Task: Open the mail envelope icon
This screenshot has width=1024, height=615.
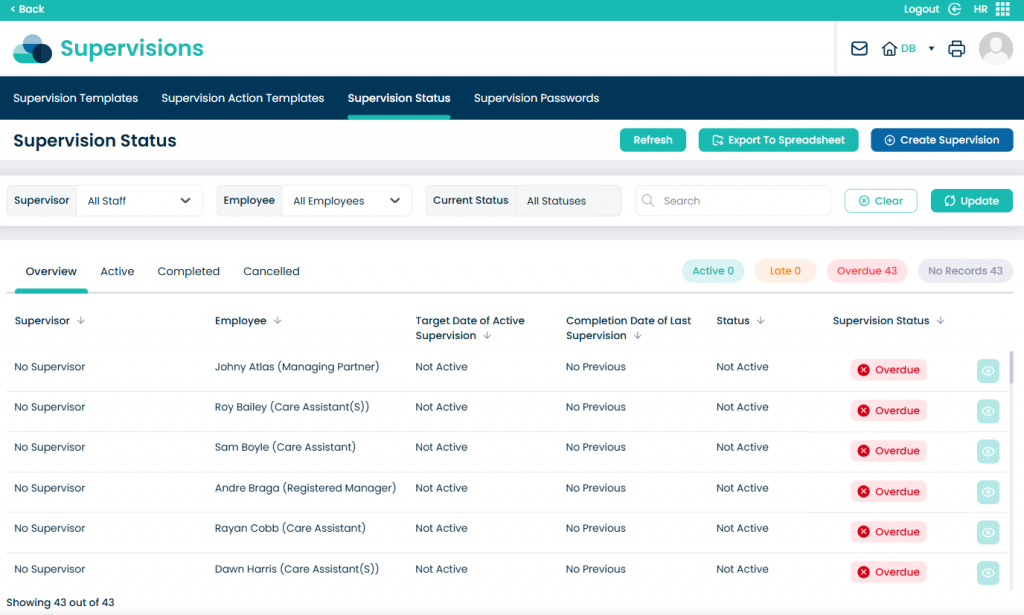Action: click(x=859, y=48)
